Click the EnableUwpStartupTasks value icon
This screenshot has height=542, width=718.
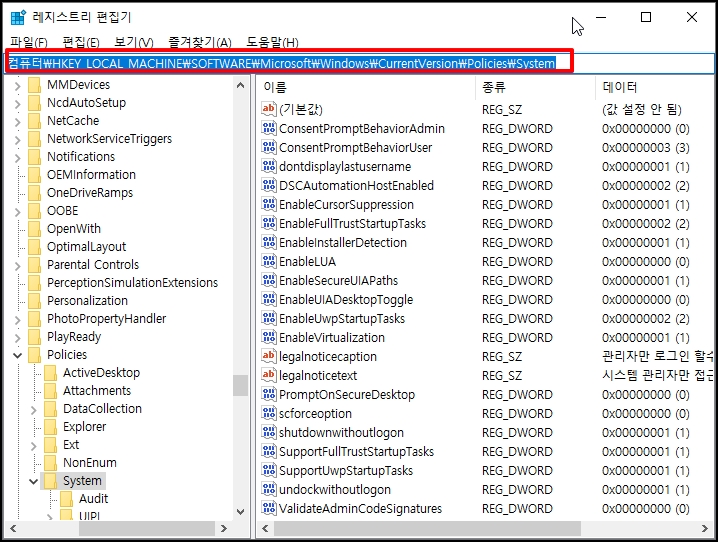click(x=269, y=318)
